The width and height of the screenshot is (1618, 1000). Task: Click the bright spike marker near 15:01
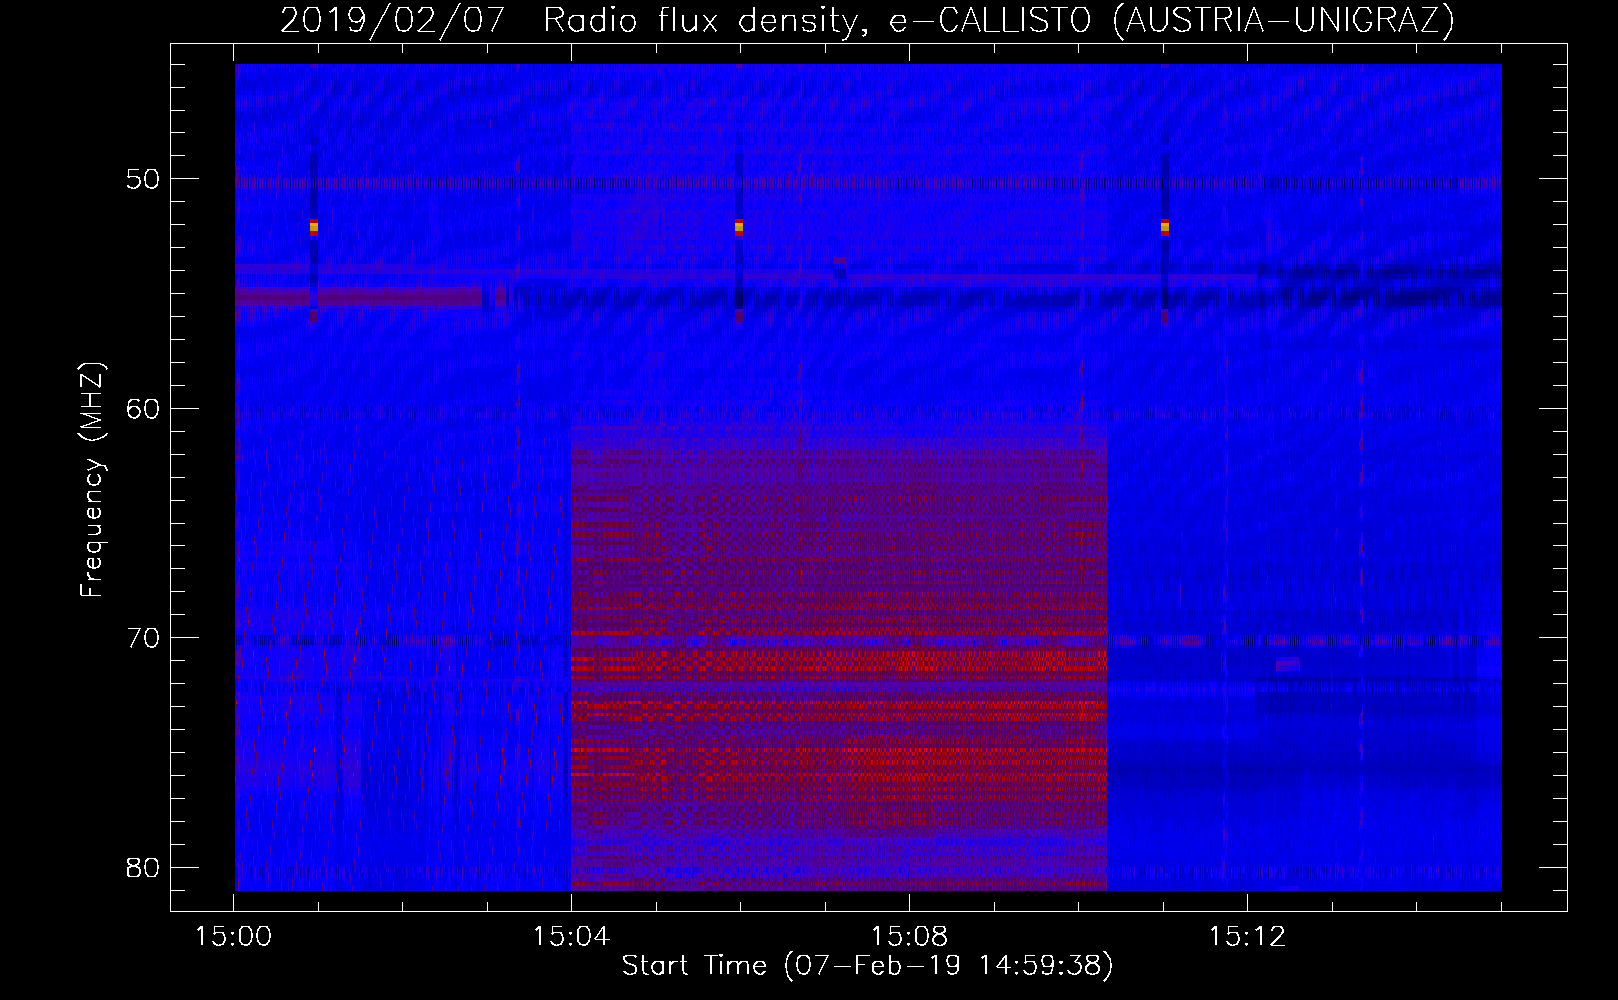coord(313,228)
